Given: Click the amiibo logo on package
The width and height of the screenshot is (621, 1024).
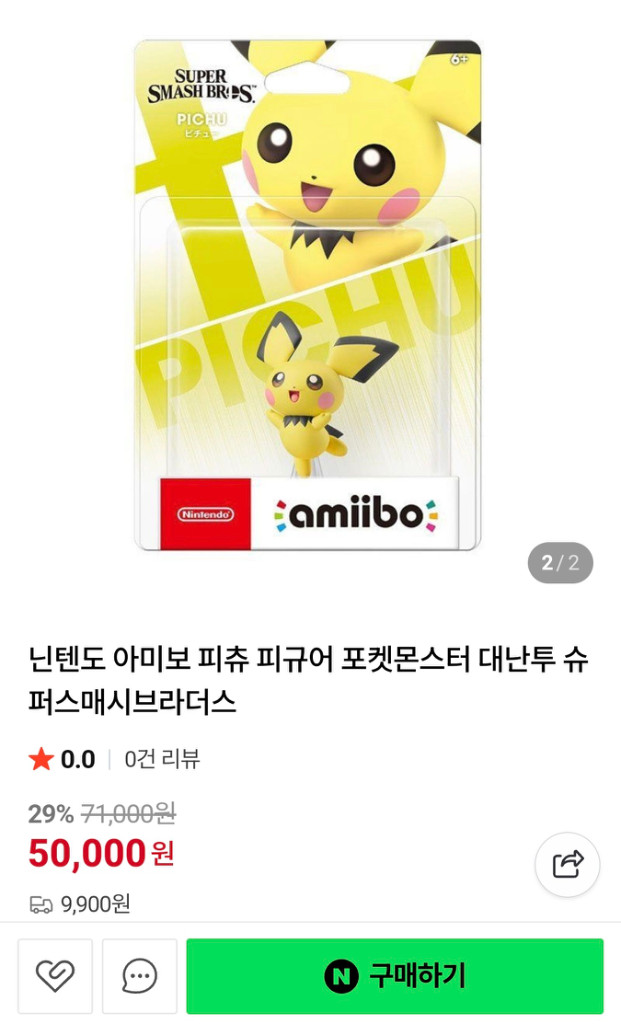Looking at the screenshot, I should 356,515.
